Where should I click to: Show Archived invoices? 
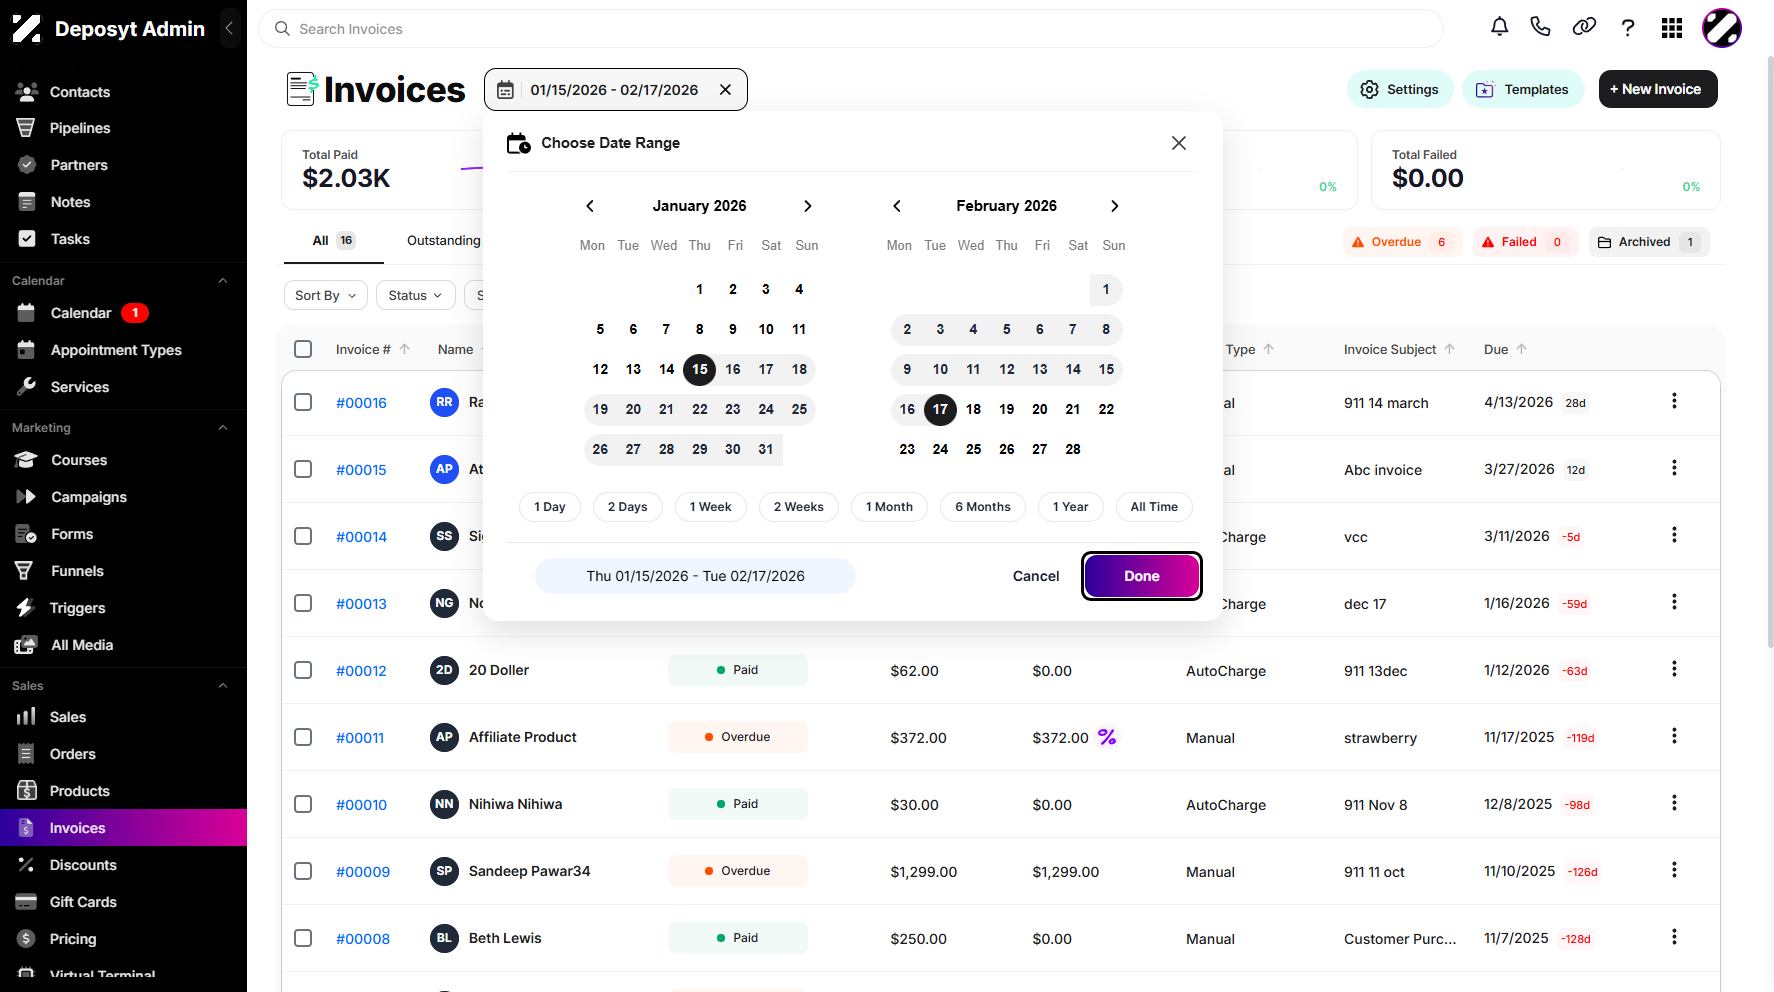point(1649,242)
